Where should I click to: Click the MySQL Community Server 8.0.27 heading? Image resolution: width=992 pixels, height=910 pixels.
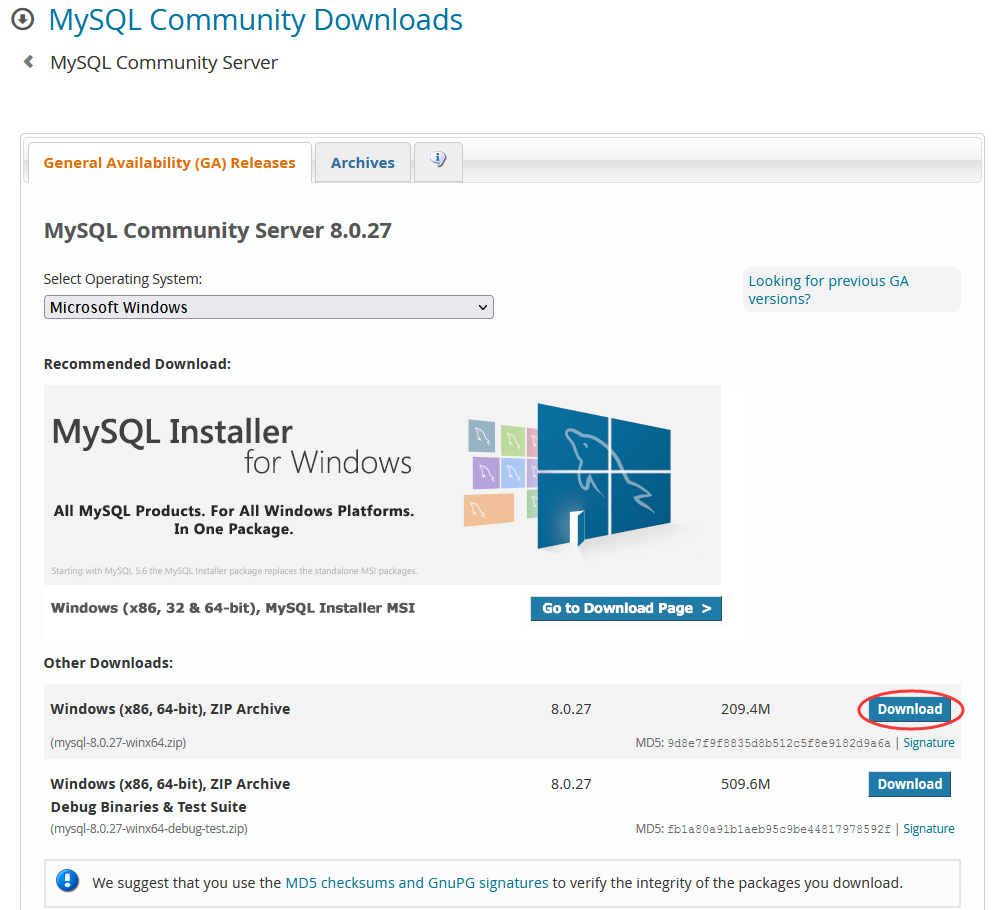pos(218,230)
